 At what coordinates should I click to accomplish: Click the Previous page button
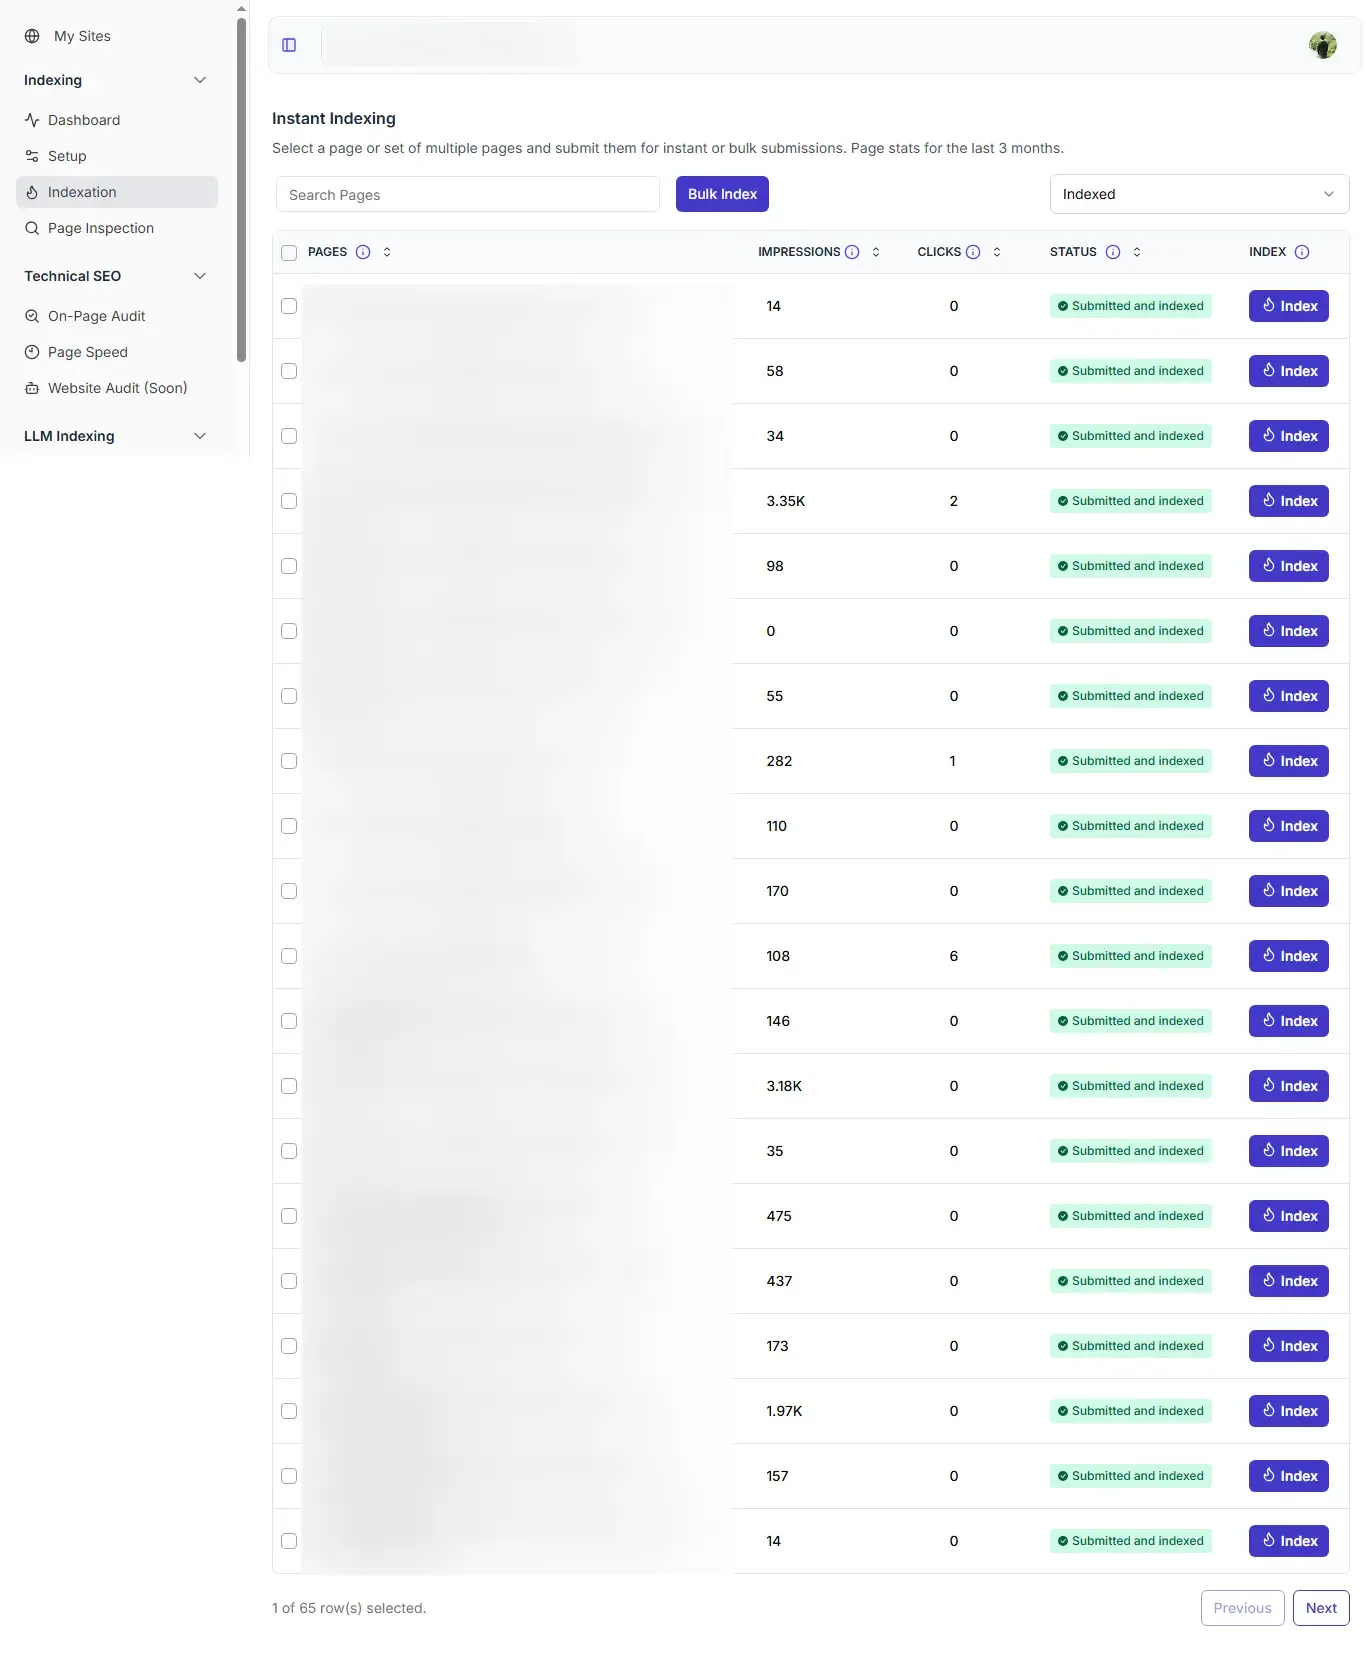[1242, 1608]
